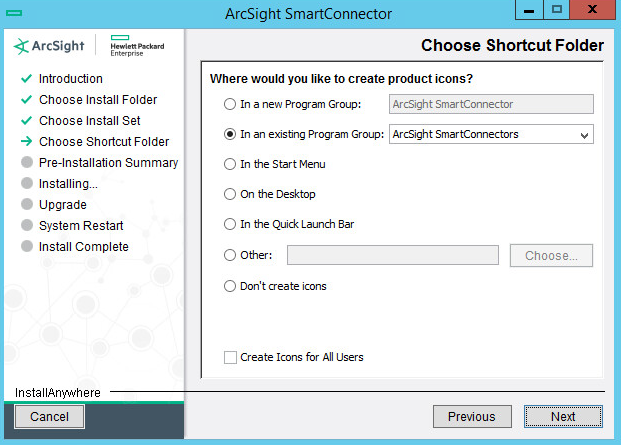Click the 'Upgrade' step label
The image size is (621, 445).
63,205
